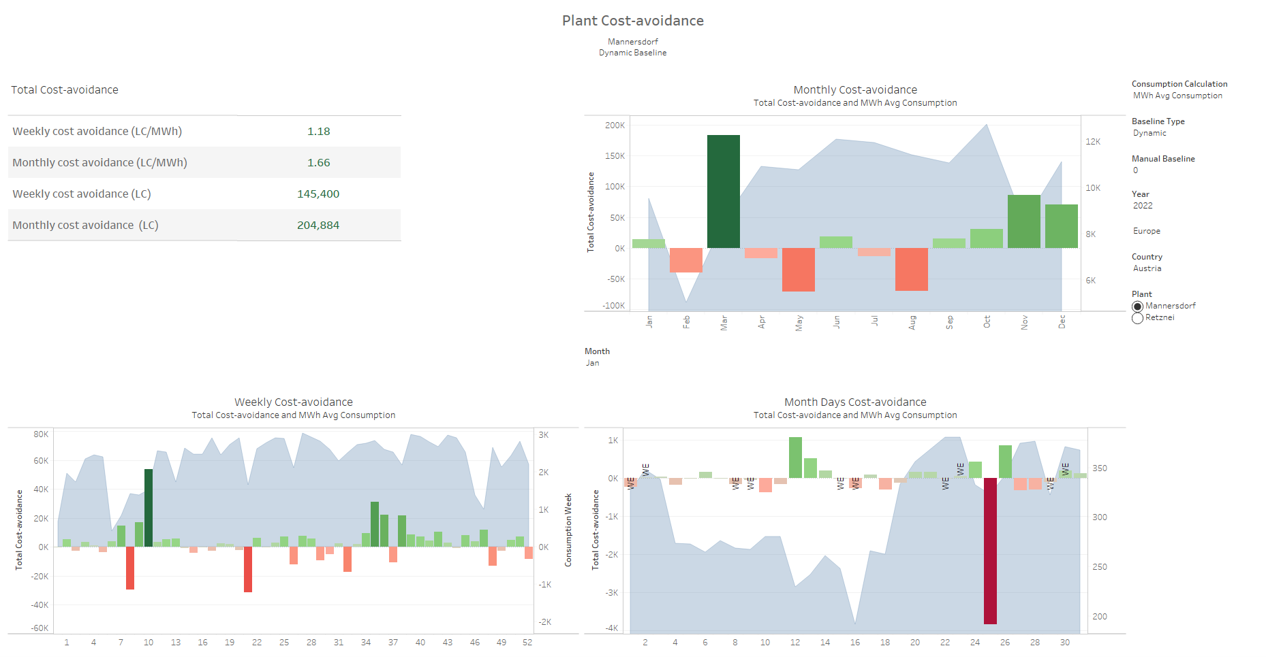Click the green day 26 bar in daily chart
Image resolution: width=1266 pixels, height=657 pixels.
[1005, 462]
